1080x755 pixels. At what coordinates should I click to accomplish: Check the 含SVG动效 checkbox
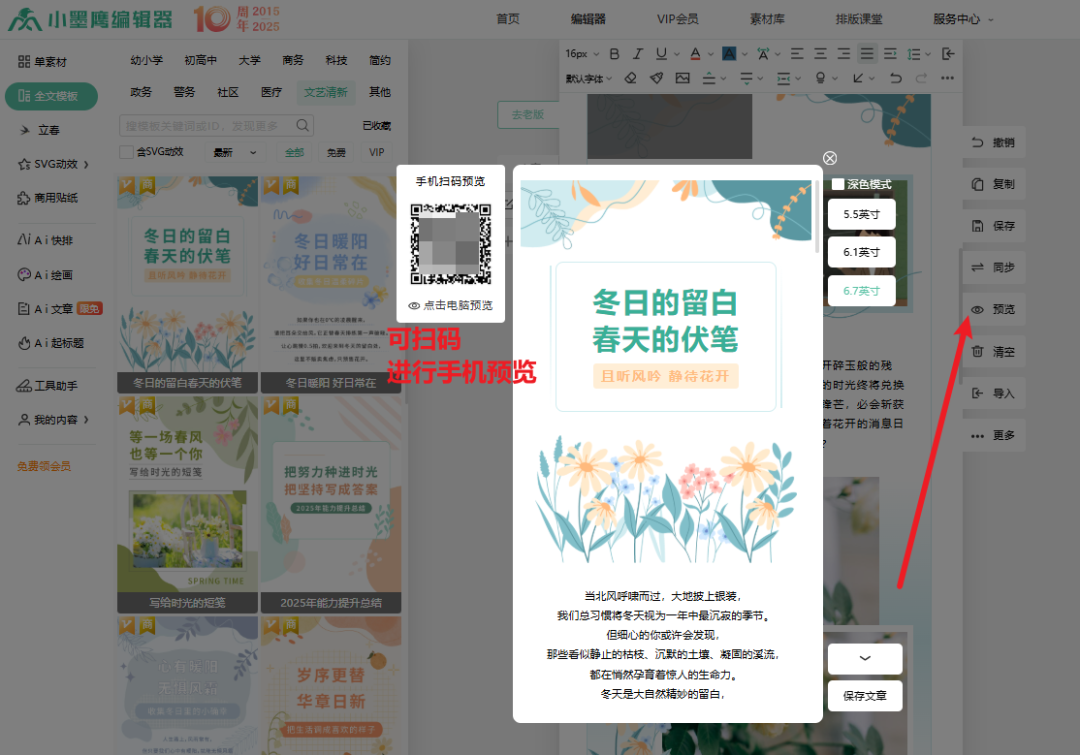(126, 152)
